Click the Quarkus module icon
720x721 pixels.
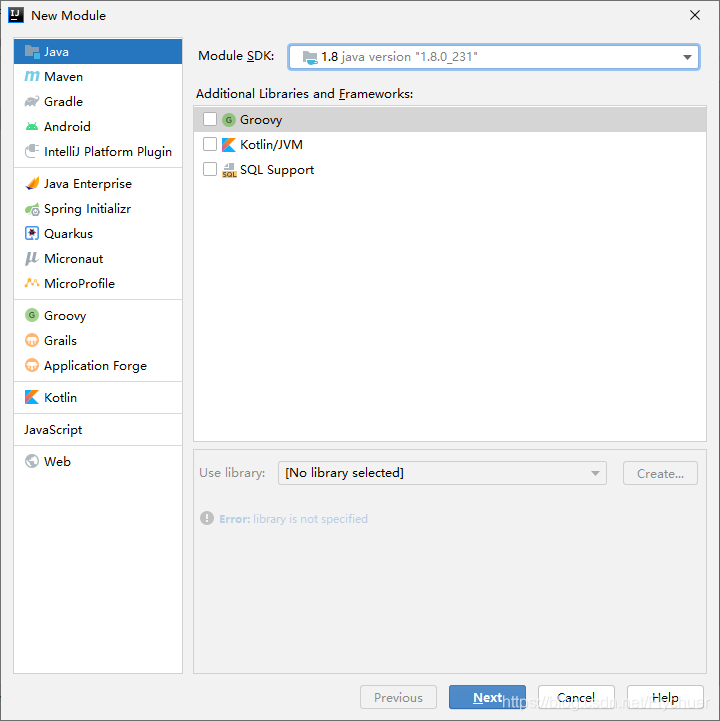[x=32, y=234]
